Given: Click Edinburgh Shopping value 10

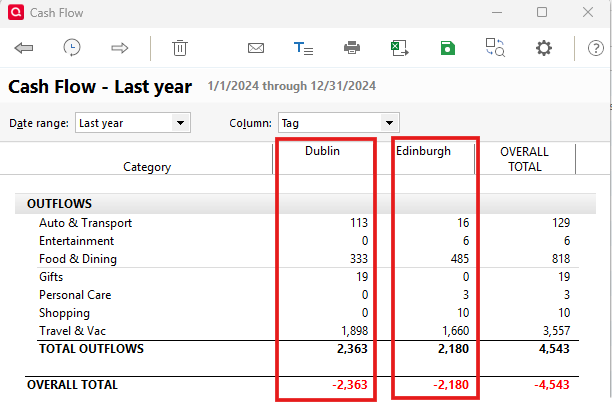Looking at the screenshot, I should [463, 313].
